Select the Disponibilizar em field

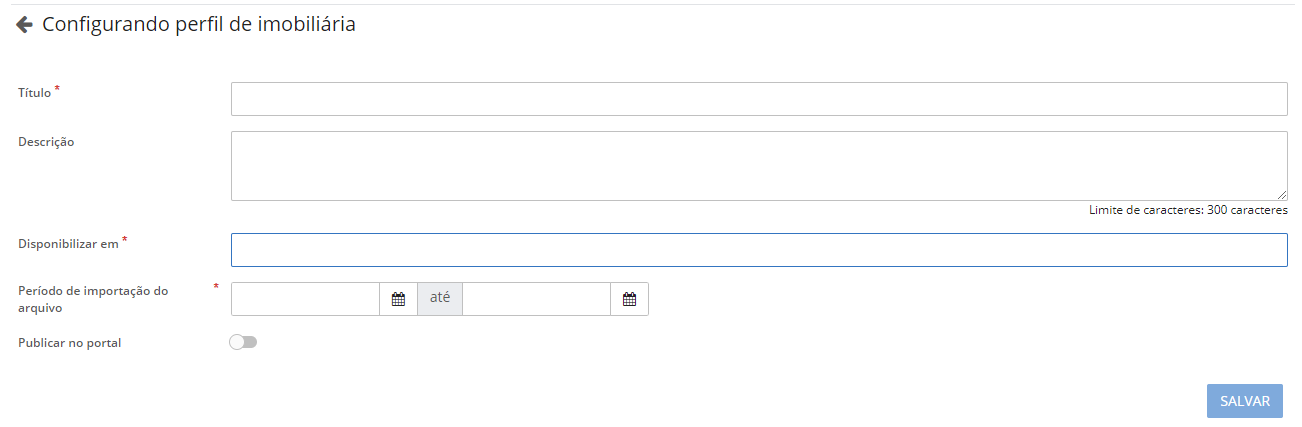coord(758,250)
